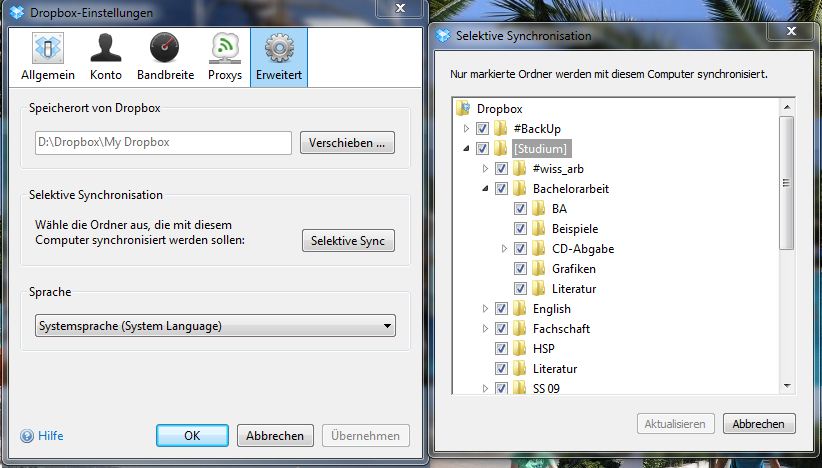The width and height of the screenshot is (822, 468).
Task: Close the Selektive Synchronisation window
Action: pyautogui.click(x=791, y=31)
